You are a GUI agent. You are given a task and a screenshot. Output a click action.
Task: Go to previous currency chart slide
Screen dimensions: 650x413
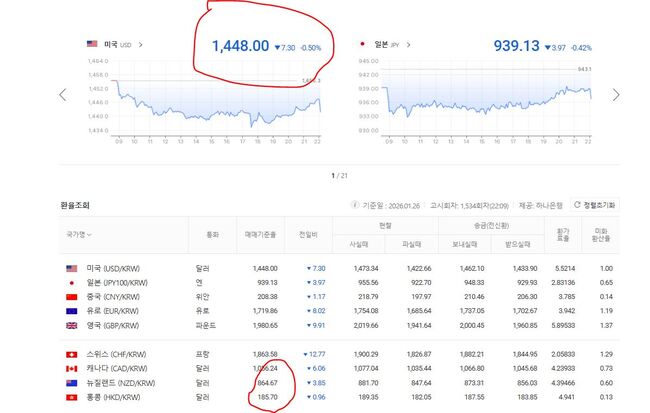coord(63,95)
